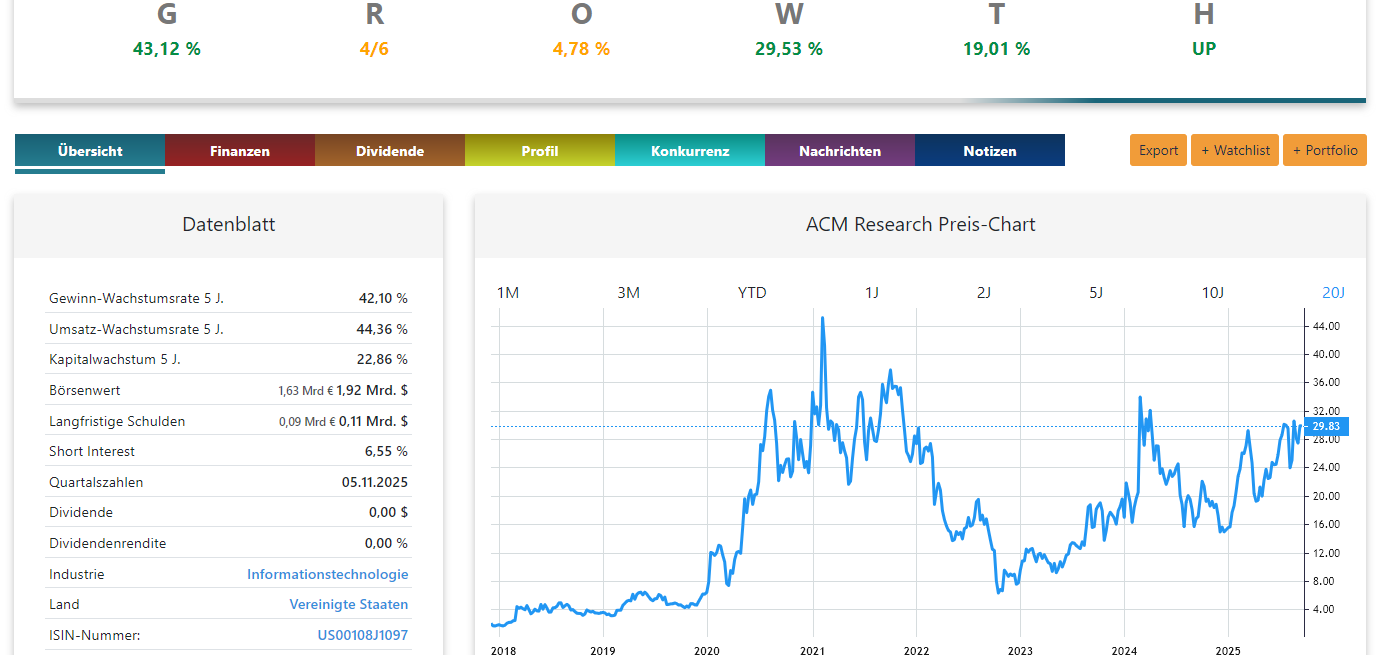
Task: Choose the 2J chart range
Action: [984, 292]
